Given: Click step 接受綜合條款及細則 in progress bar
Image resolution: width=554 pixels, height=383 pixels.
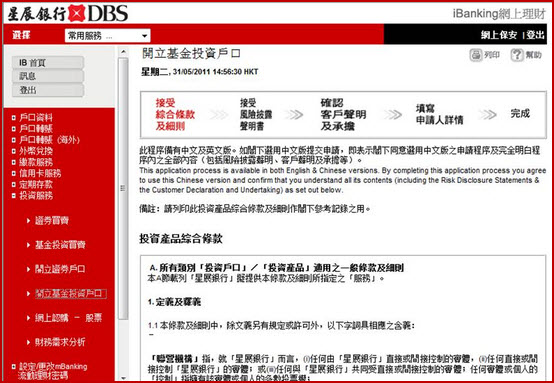Looking at the screenshot, I should 175,114.
